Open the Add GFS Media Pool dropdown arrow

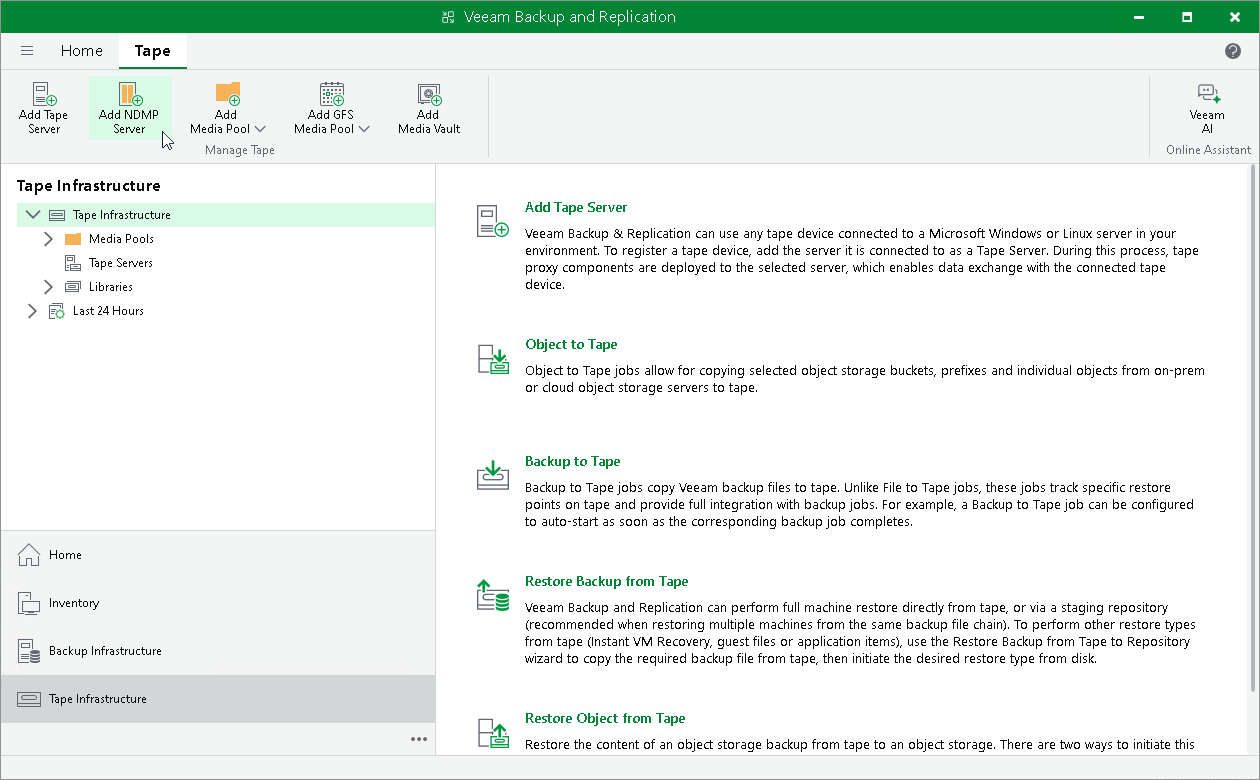(x=364, y=129)
